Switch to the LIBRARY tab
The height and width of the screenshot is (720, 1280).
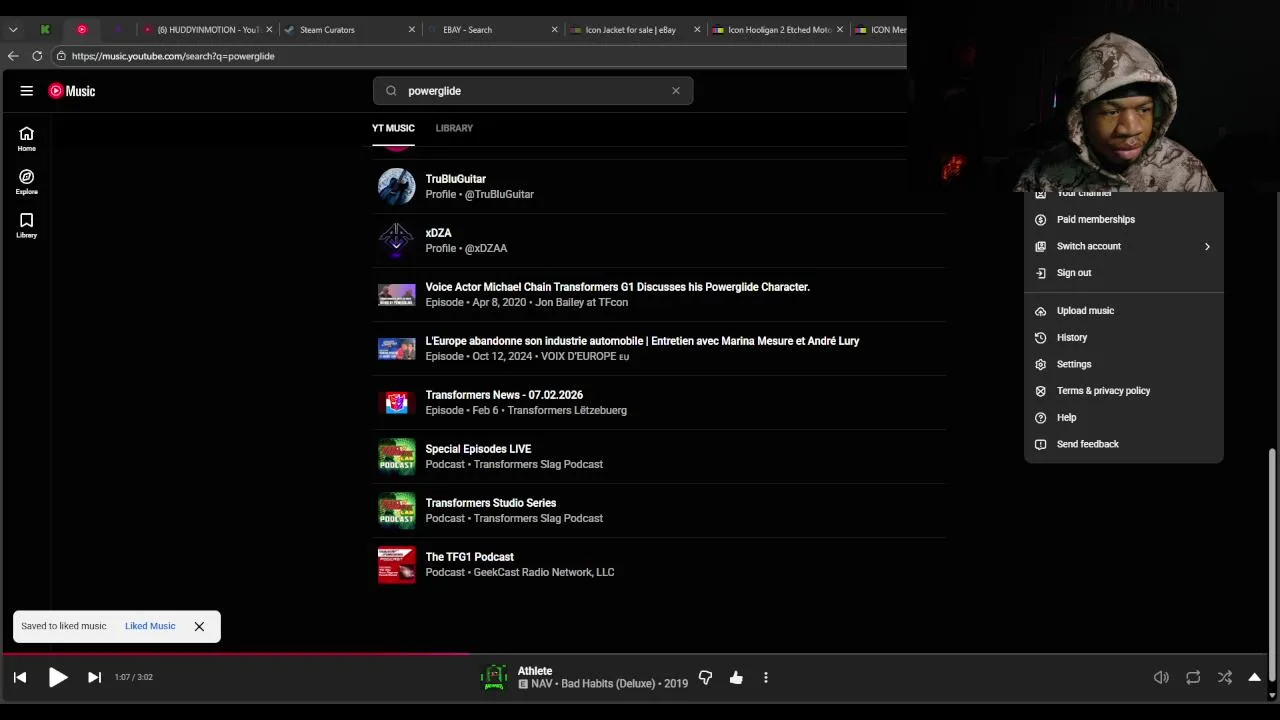point(454,128)
